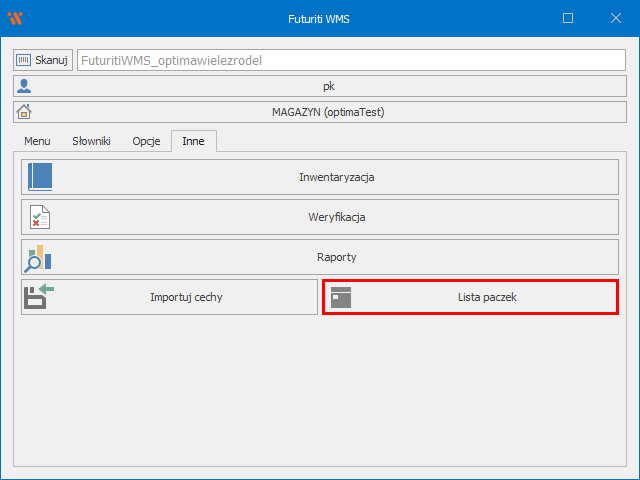Maximize the Futuriti WMS window
640x480 pixels.
(x=568, y=18)
